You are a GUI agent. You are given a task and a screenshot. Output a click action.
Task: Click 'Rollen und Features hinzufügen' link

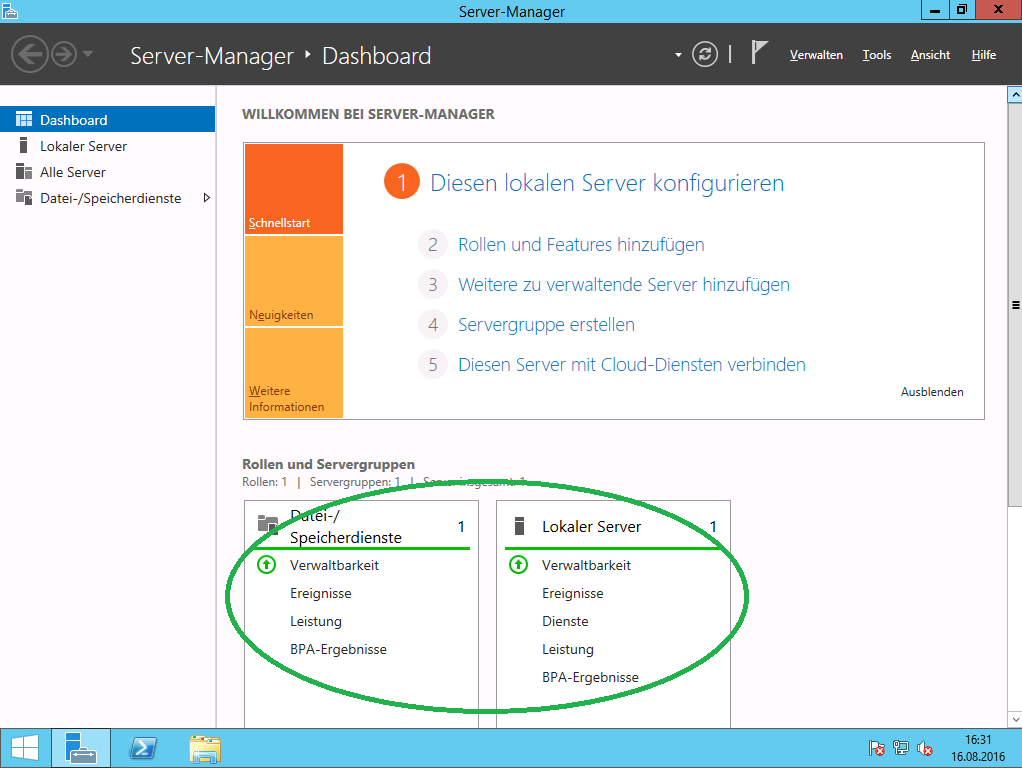click(581, 245)
